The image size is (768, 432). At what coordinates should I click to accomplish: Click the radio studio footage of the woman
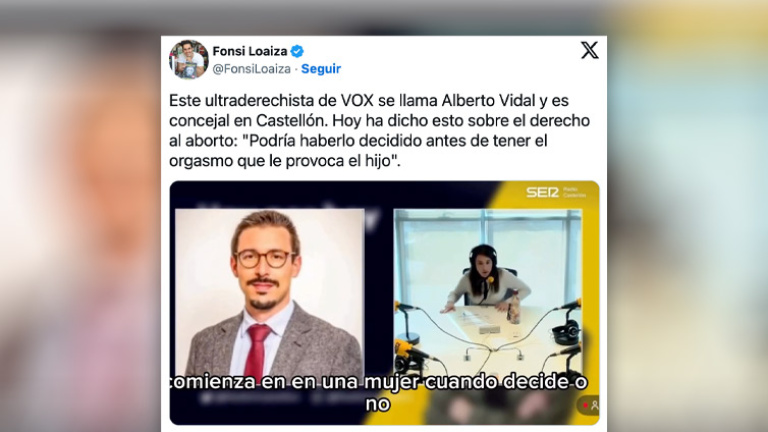[488, 294]
